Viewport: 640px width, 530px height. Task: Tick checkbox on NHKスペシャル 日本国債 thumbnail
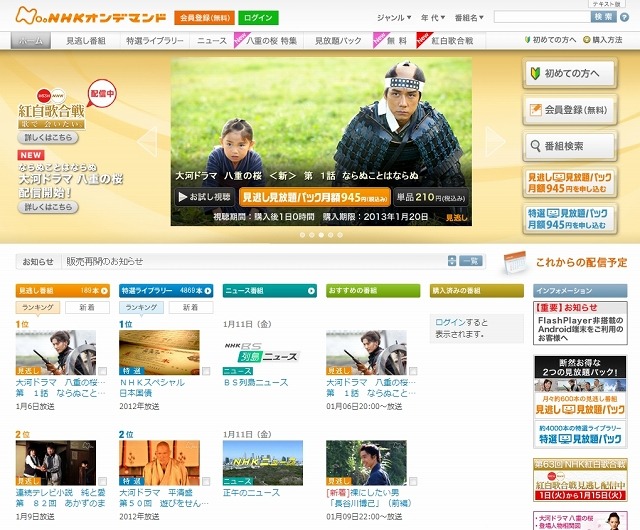(206, 371)
